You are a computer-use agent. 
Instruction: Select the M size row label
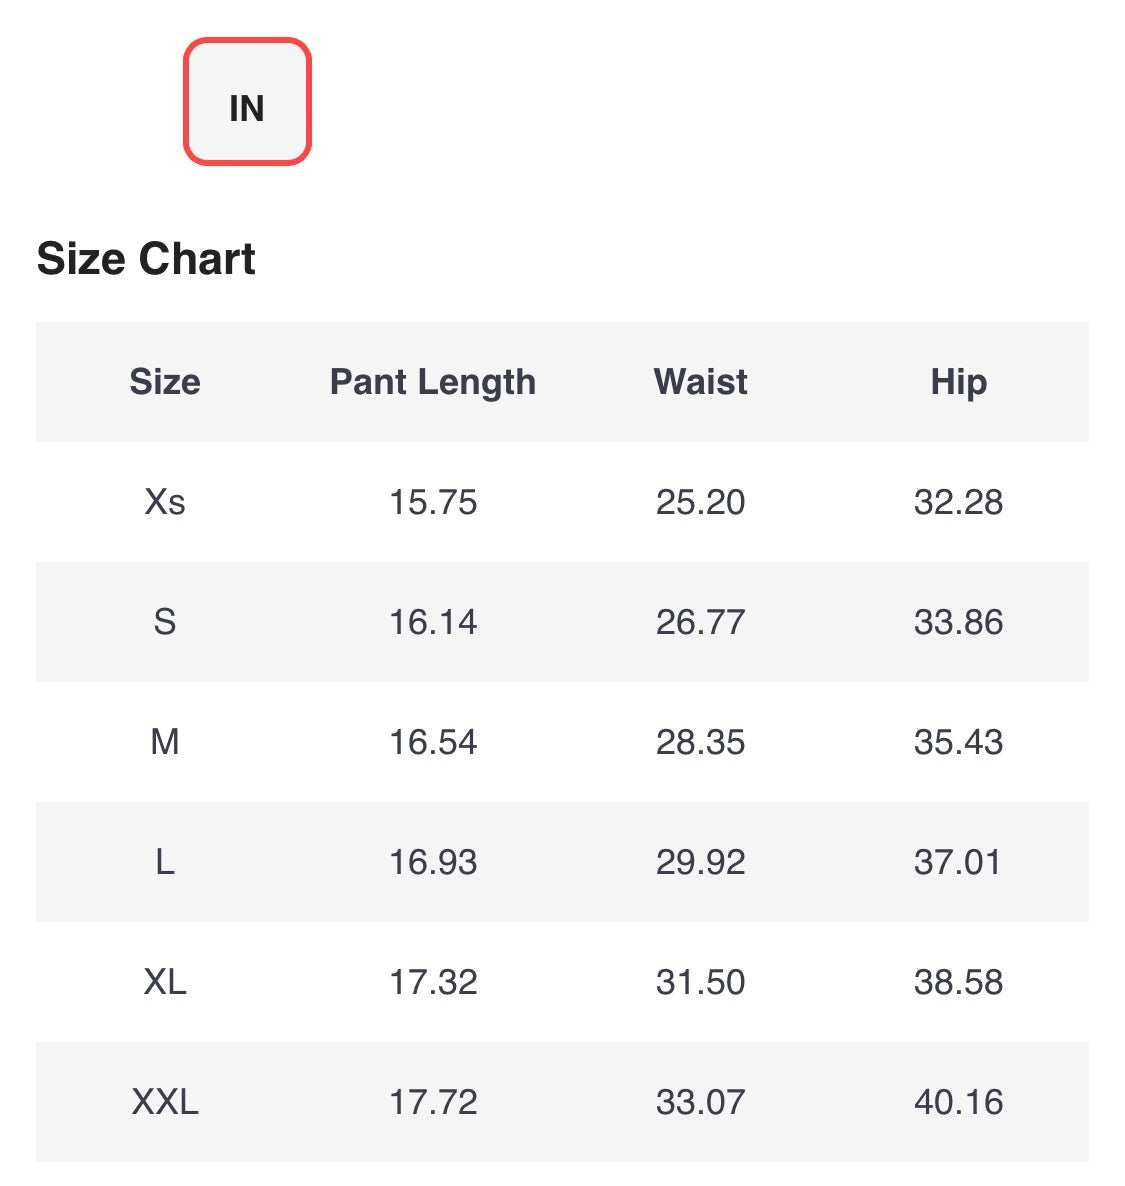[165, 742]
